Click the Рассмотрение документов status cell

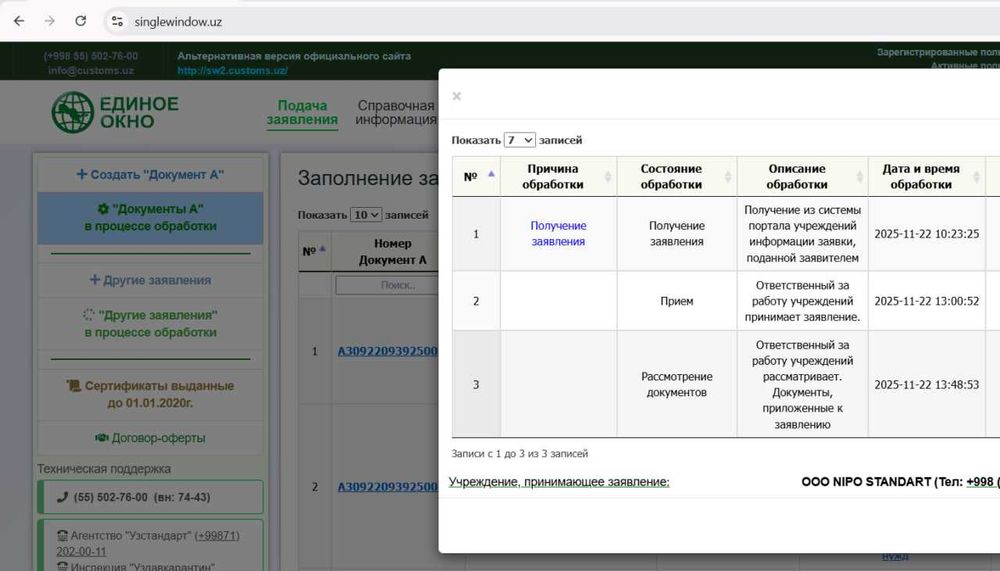[677, 385]
